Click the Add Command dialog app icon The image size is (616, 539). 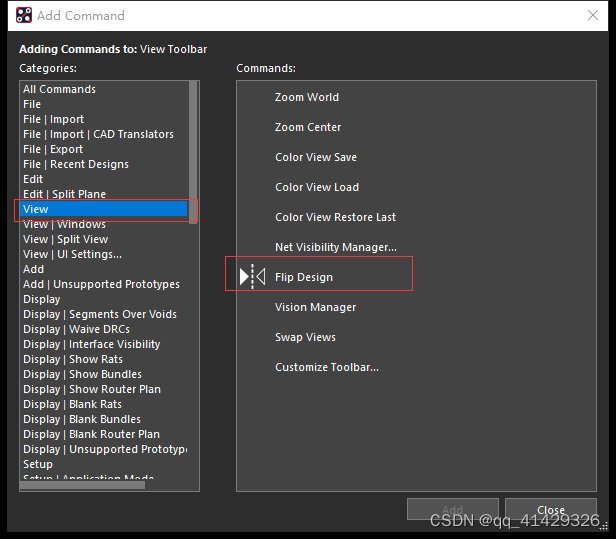[23, 15]
